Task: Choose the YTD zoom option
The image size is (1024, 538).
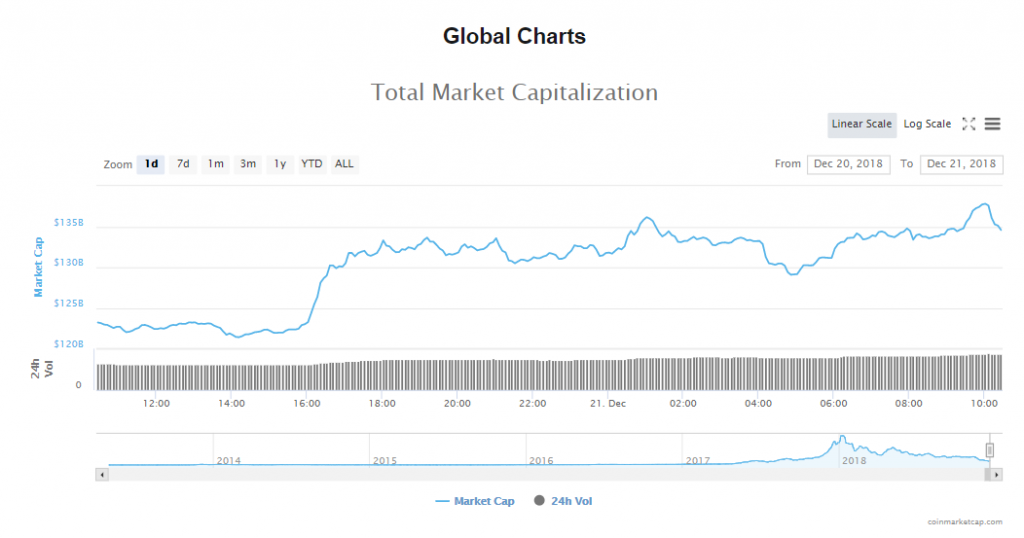Action: pos(312,164)
